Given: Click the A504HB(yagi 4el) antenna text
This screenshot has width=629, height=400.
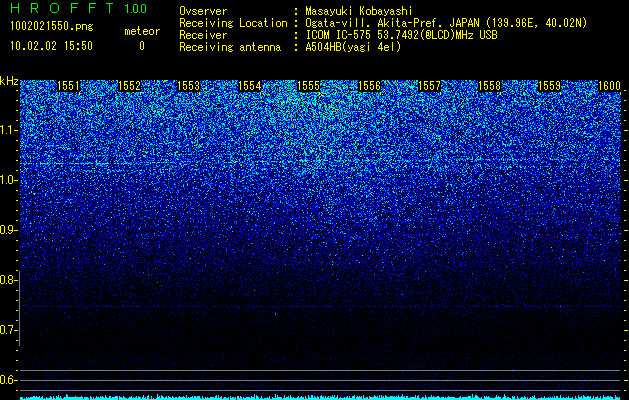Looking at the screenshot, I should pyautogui.click(x=353, y=47).
